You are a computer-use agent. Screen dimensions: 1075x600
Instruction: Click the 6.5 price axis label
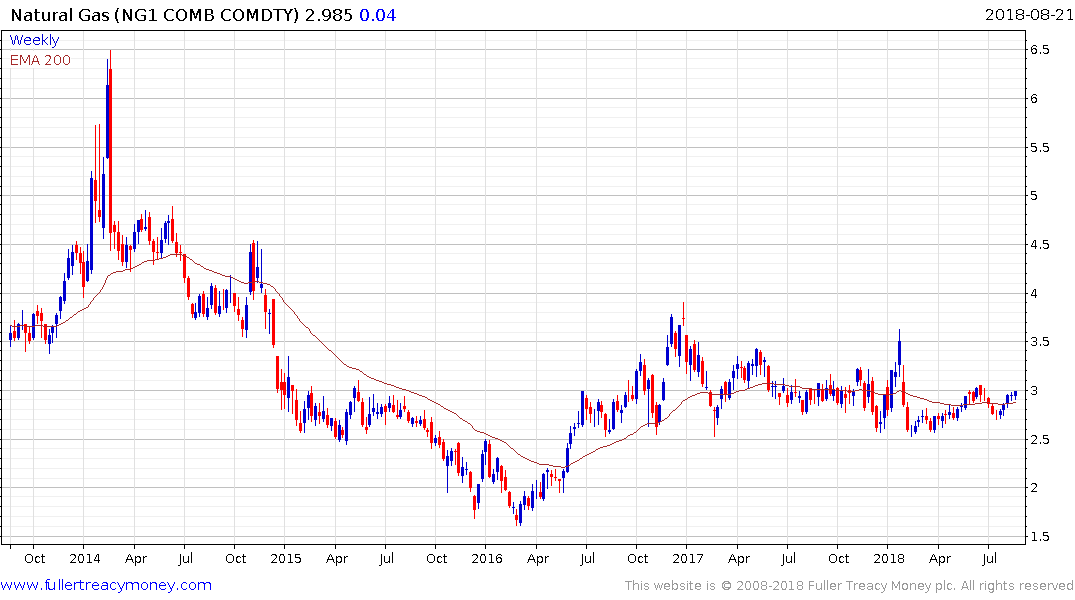point(1039,50)
